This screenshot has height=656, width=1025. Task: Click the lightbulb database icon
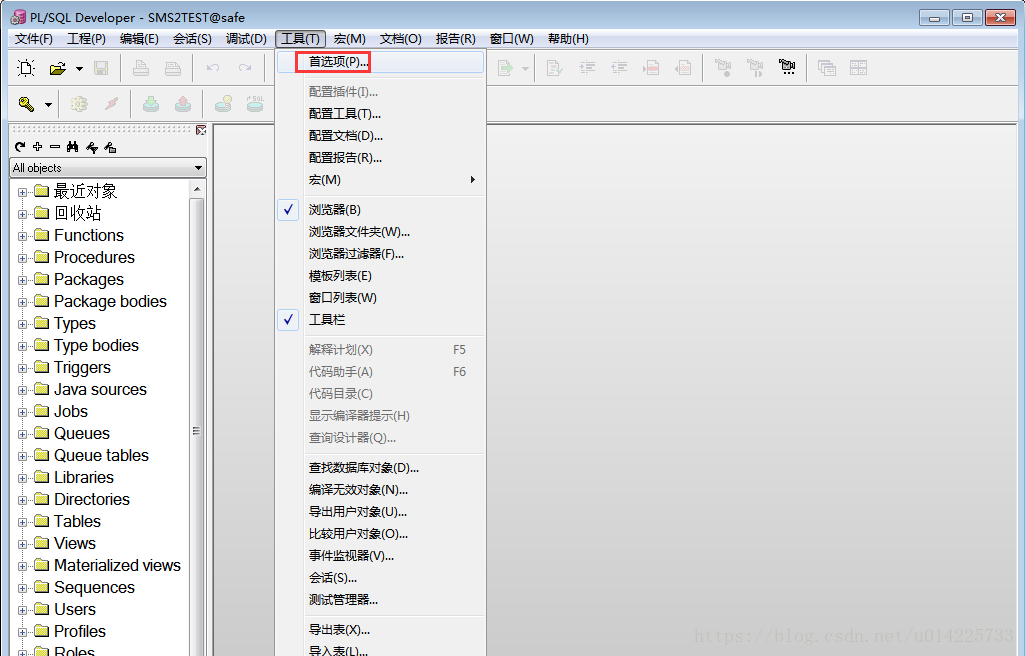(x=224, y=104)
